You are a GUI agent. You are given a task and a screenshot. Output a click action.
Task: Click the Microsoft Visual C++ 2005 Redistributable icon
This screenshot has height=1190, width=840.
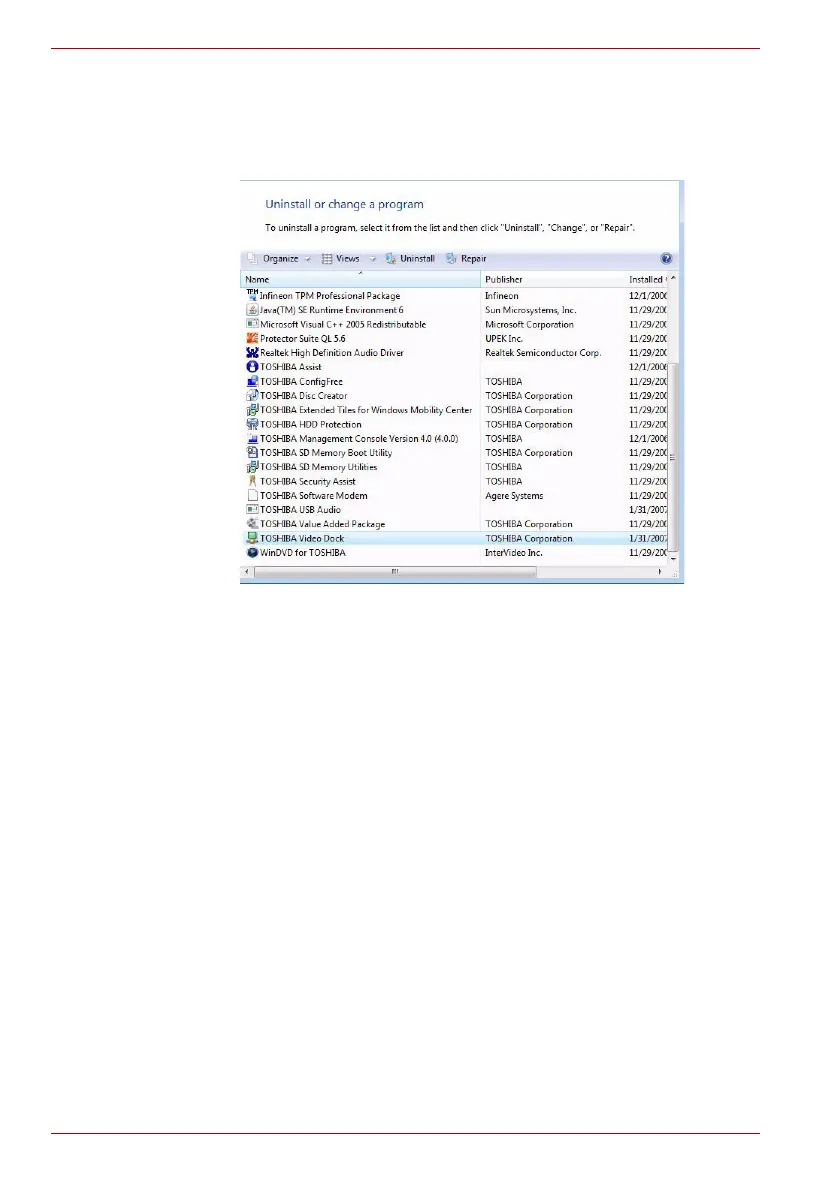[x=252, y=324]
